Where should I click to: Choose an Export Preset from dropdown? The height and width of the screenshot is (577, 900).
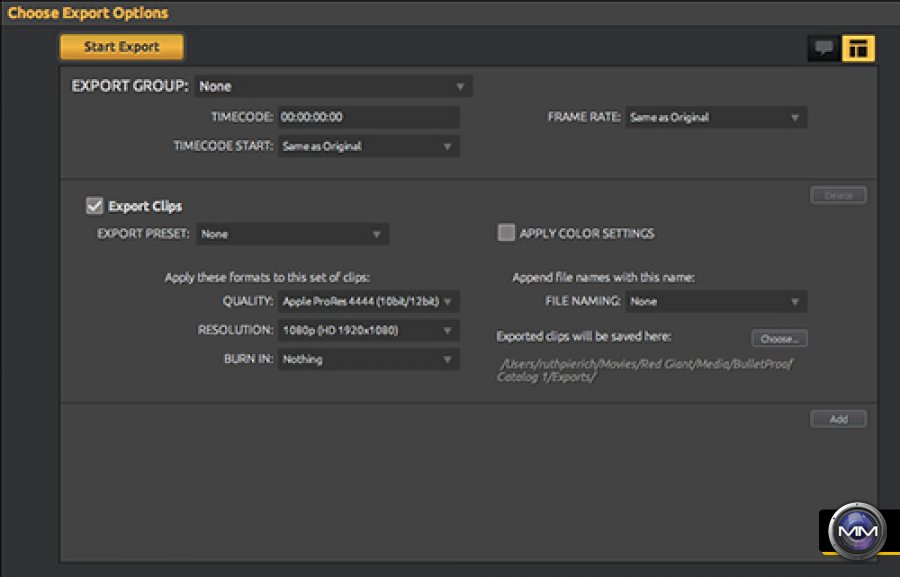pos(292,234)
